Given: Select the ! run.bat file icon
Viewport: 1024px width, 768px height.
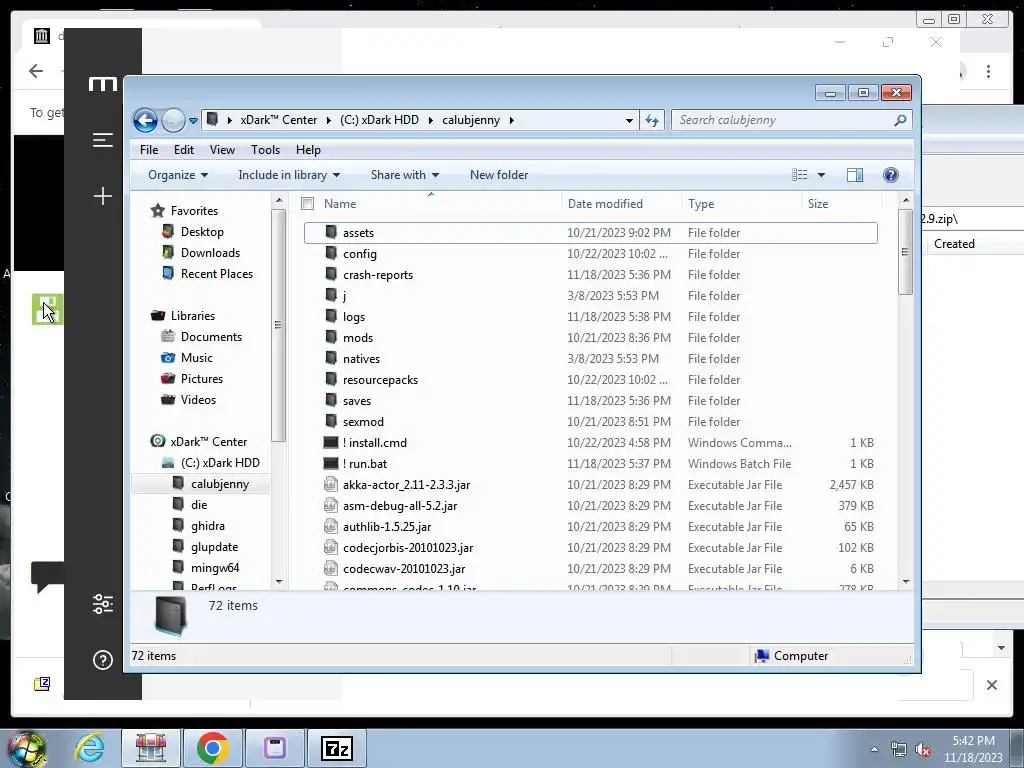Looking at the screenshot, I should [331, 464].
